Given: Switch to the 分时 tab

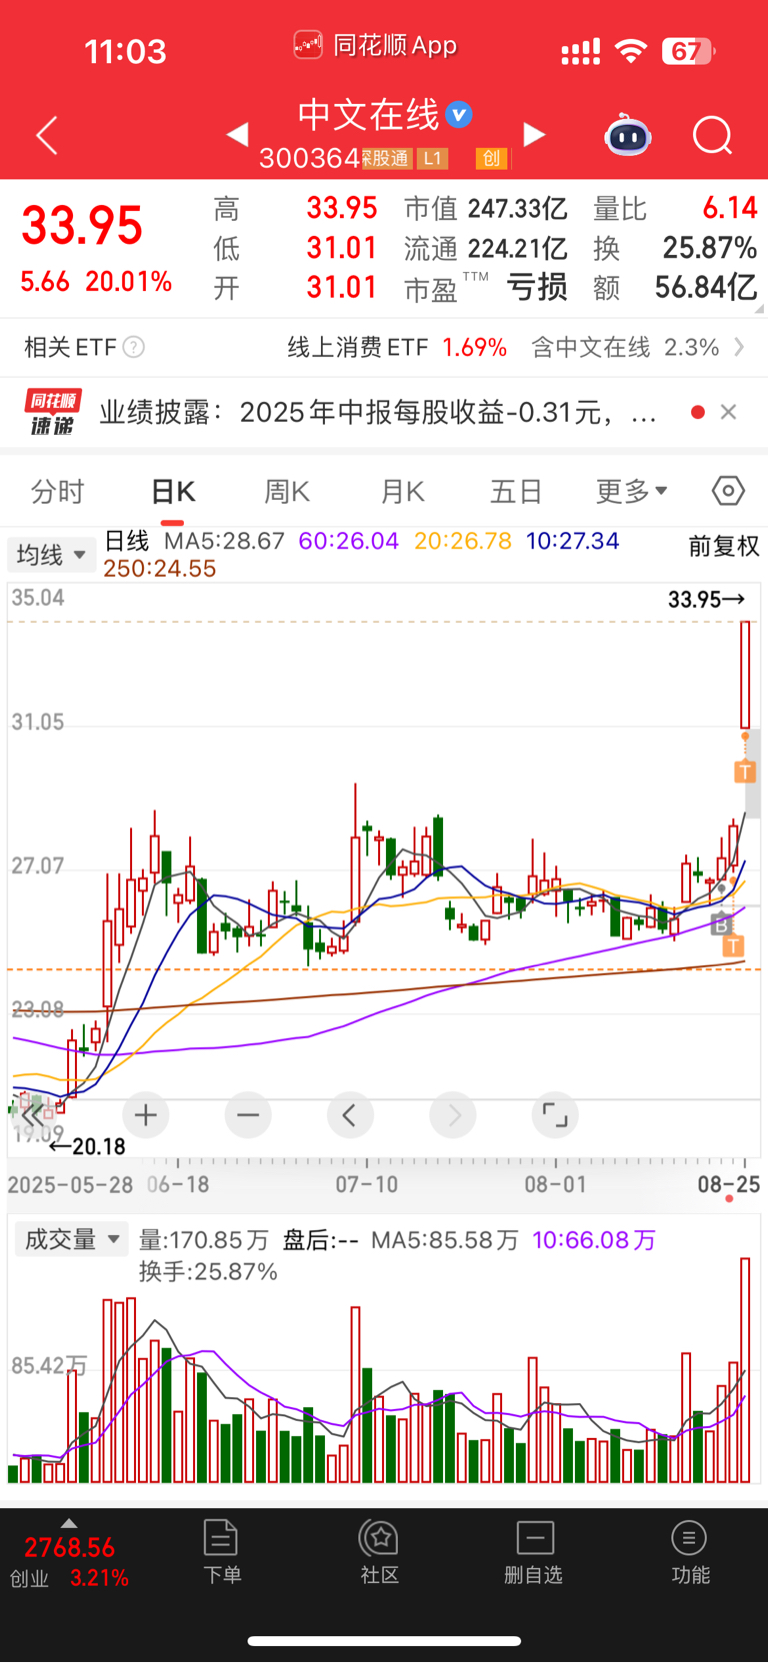Looking at the screenshot, I should coord(58,491).
